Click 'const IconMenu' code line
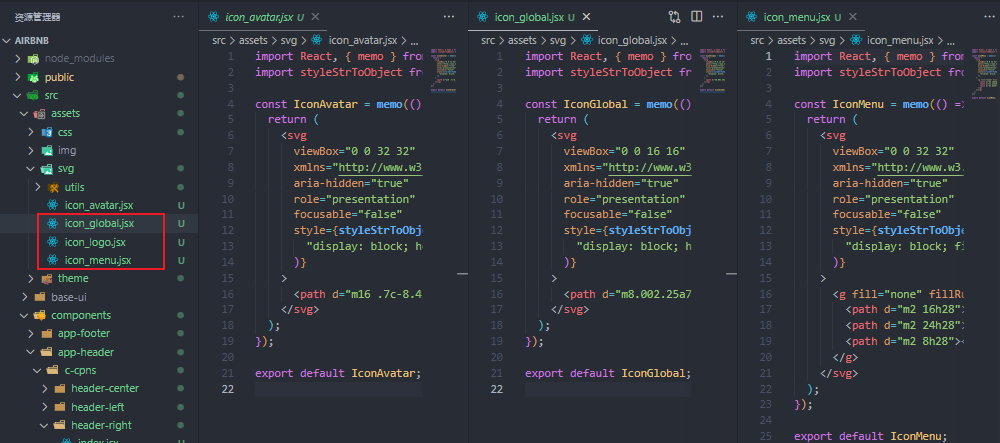This screenshot has width=1000, height=443. pos(879,105)
